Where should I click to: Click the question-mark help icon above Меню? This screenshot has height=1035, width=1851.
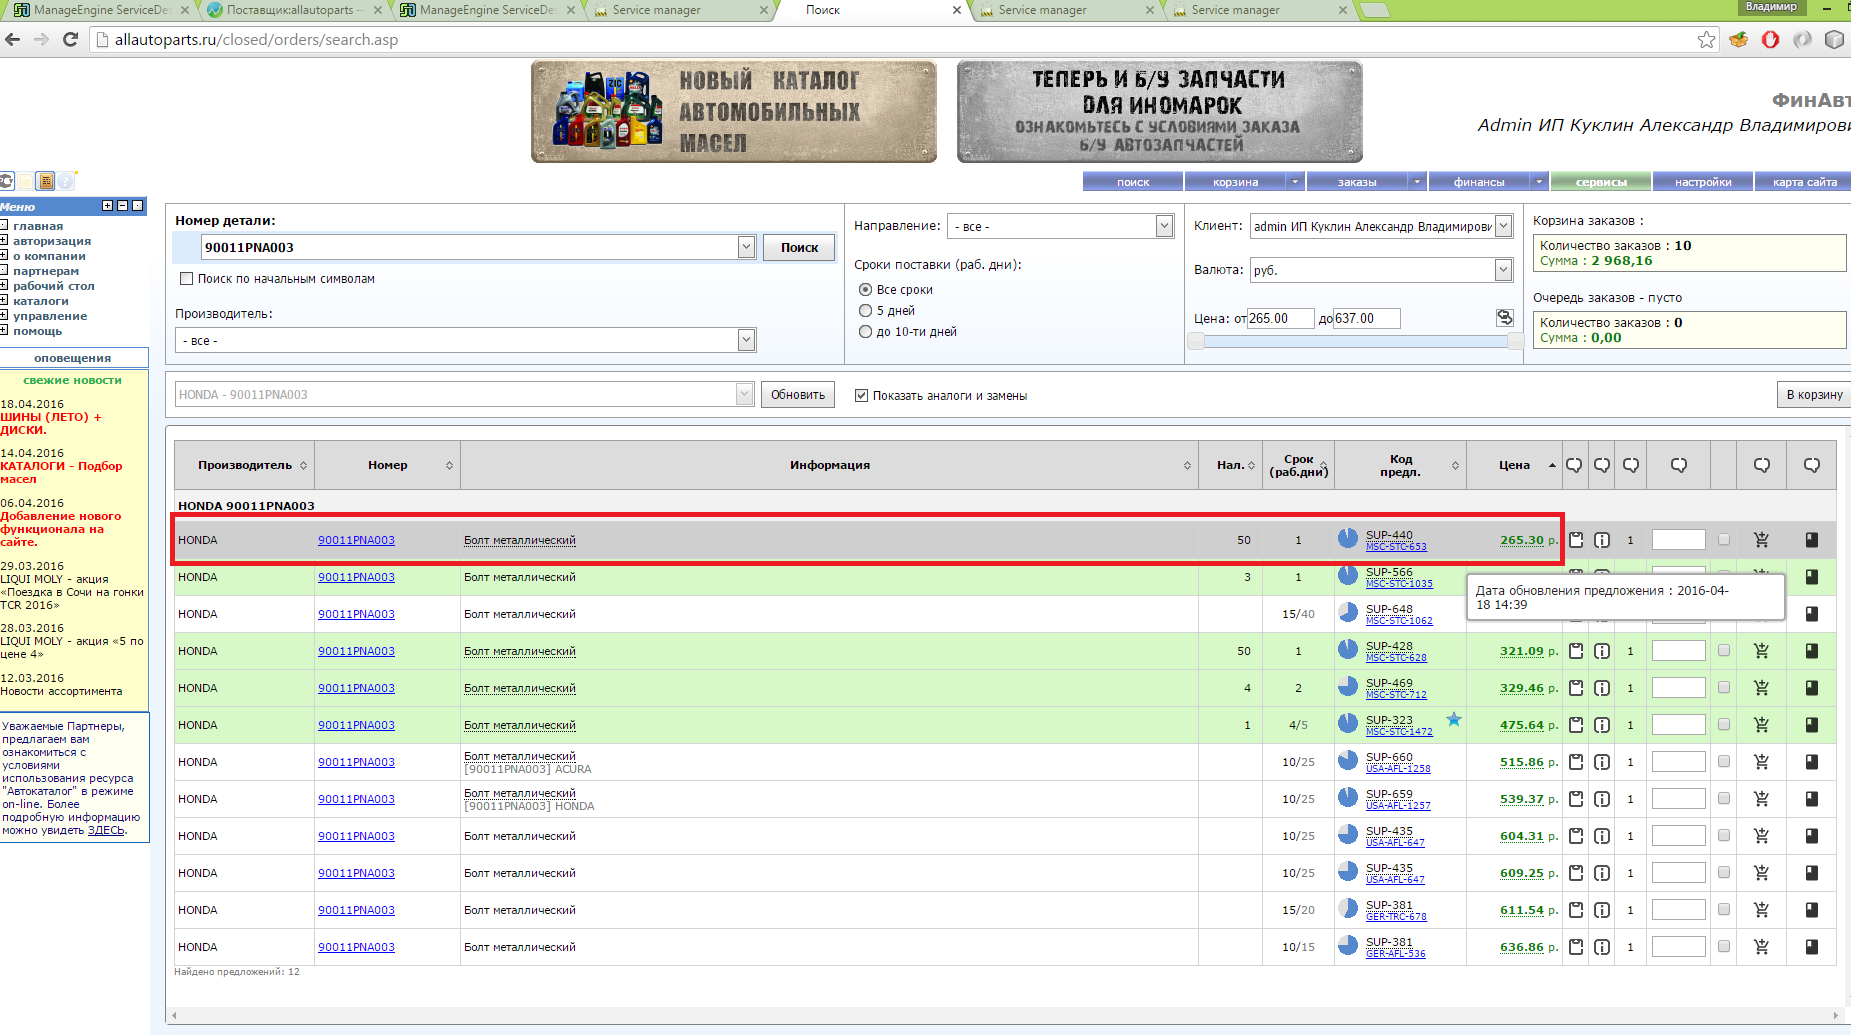click(66, 181)
